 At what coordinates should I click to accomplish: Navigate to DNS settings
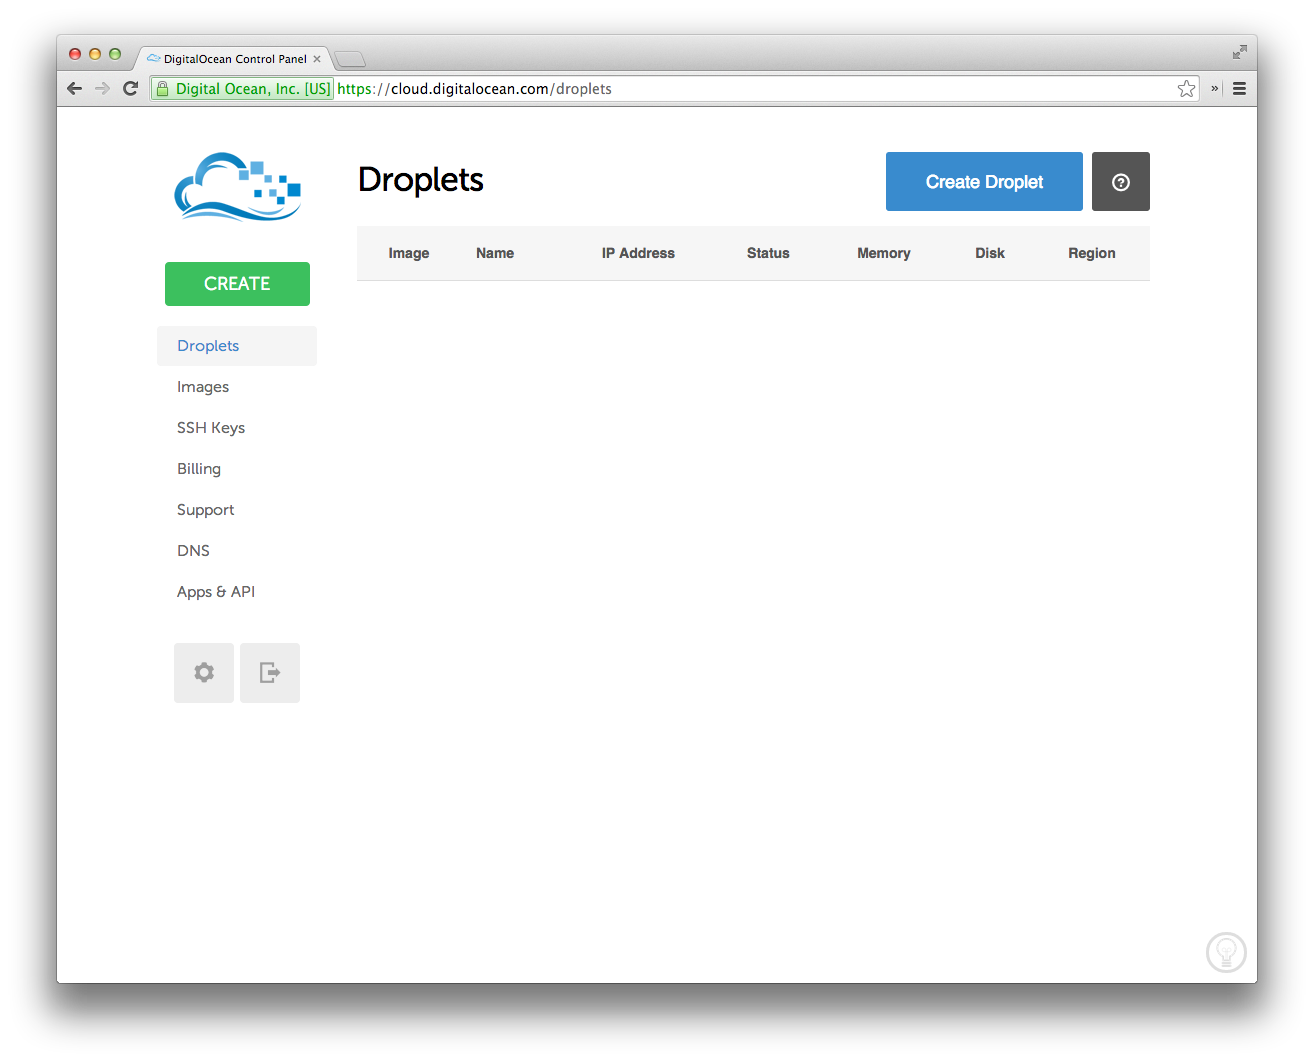coord(193,551)
